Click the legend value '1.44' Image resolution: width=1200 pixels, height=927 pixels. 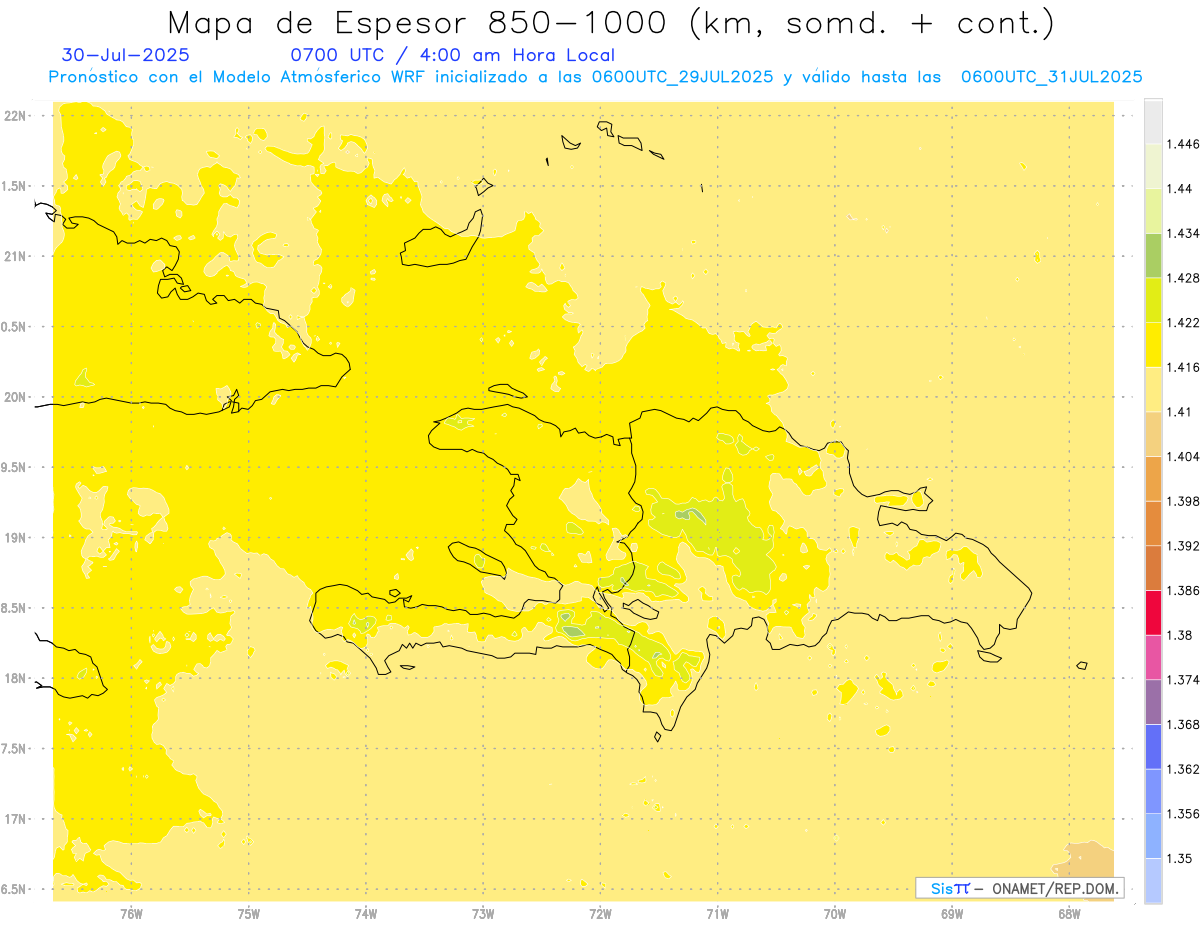[x=1180, y=189]
